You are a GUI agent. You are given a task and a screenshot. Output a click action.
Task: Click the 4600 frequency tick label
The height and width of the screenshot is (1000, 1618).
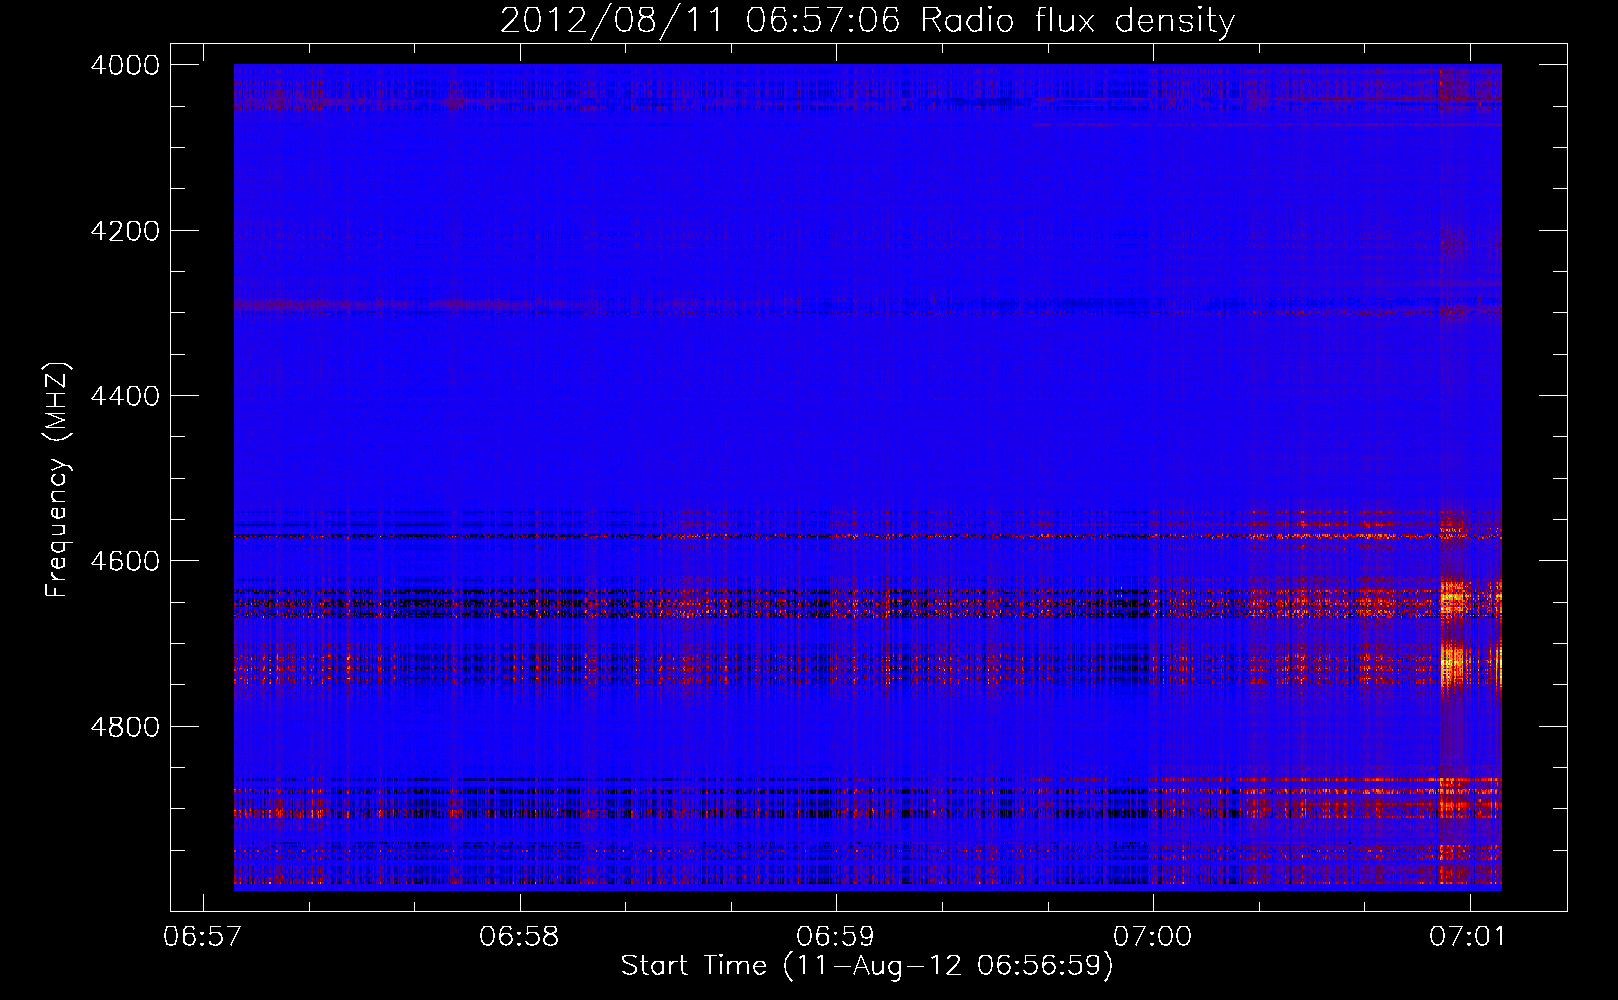point(125,561)
